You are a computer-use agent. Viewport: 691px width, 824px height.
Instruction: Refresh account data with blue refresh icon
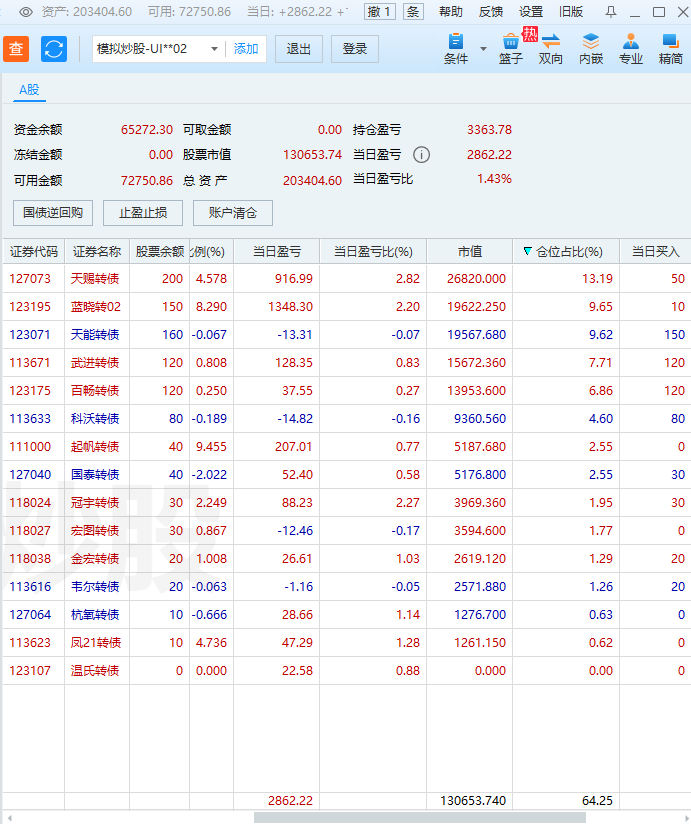[x=54, y=49]
